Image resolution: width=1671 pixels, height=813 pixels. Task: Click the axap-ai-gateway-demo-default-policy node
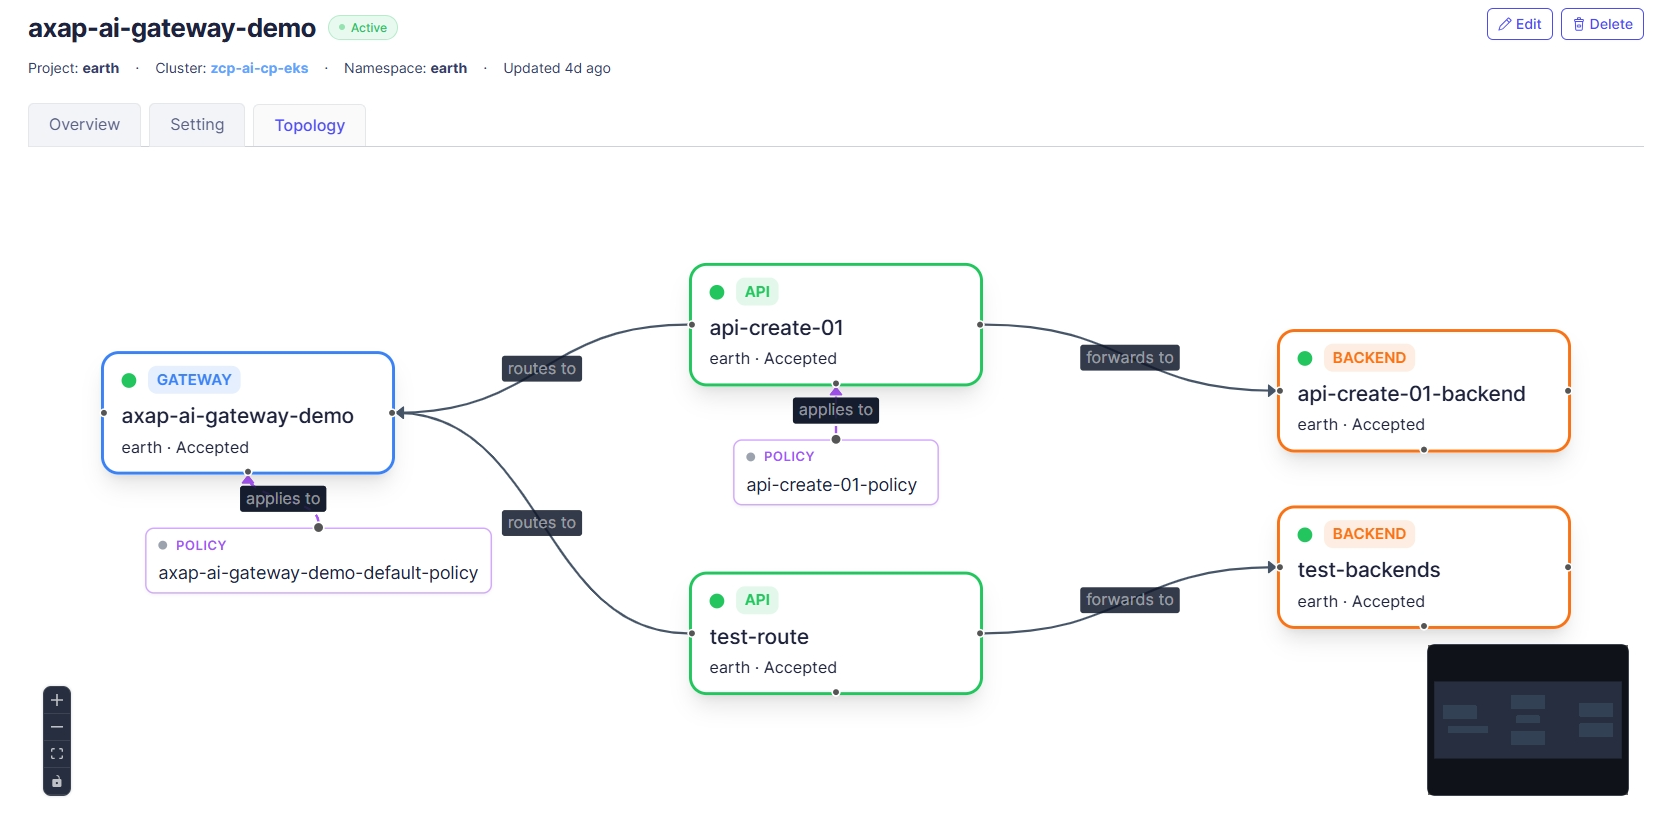[x=318, y=561]
